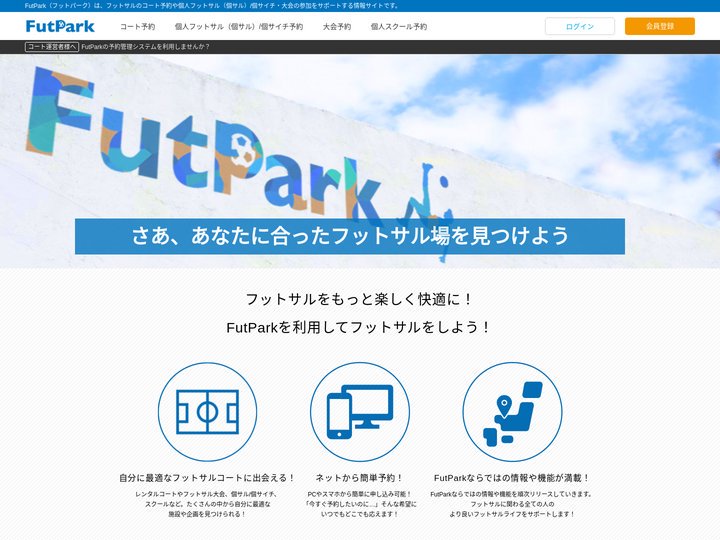Click the futsal court pitch icon

coord(208,412)
